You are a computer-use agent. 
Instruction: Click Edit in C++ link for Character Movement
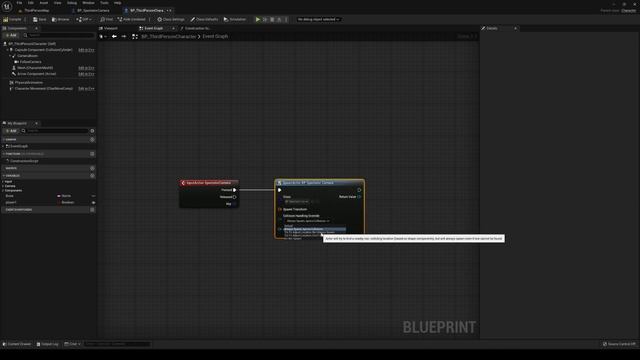point(86,88)
